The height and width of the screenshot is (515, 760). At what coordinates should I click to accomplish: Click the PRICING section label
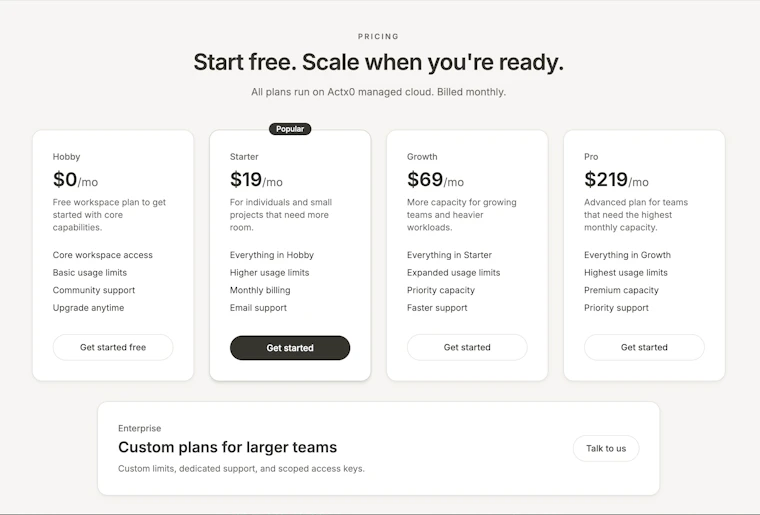pos(379,36)
